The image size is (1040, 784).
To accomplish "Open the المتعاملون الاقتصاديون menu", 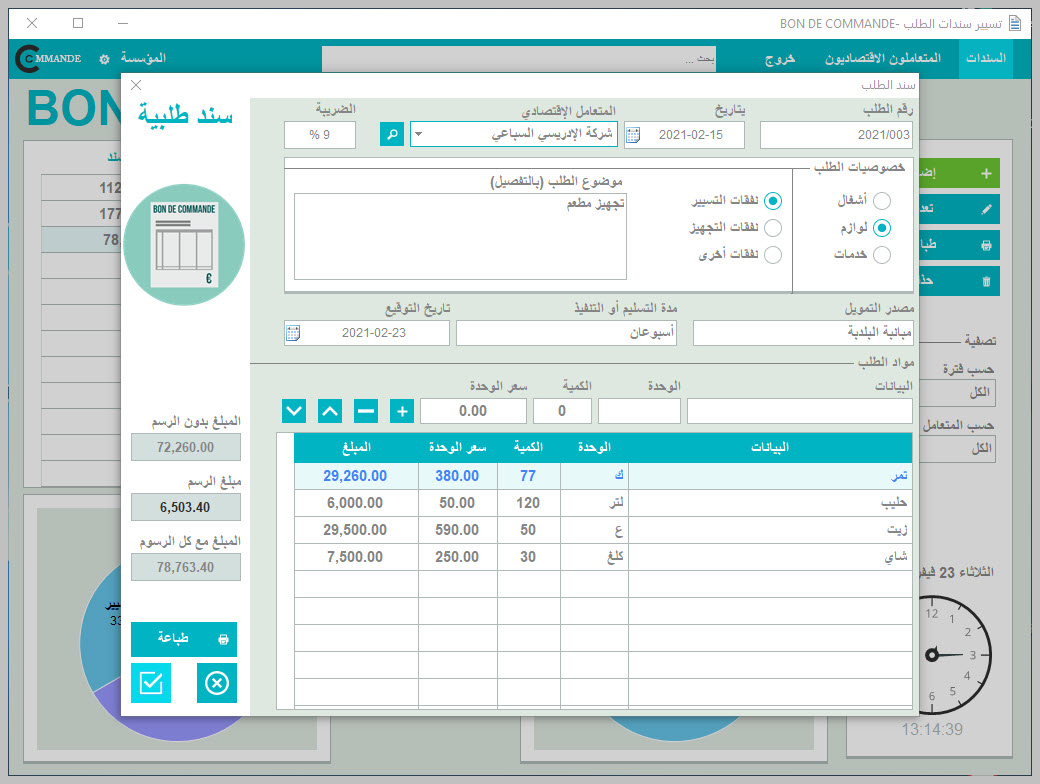I will tap(883, 59).
